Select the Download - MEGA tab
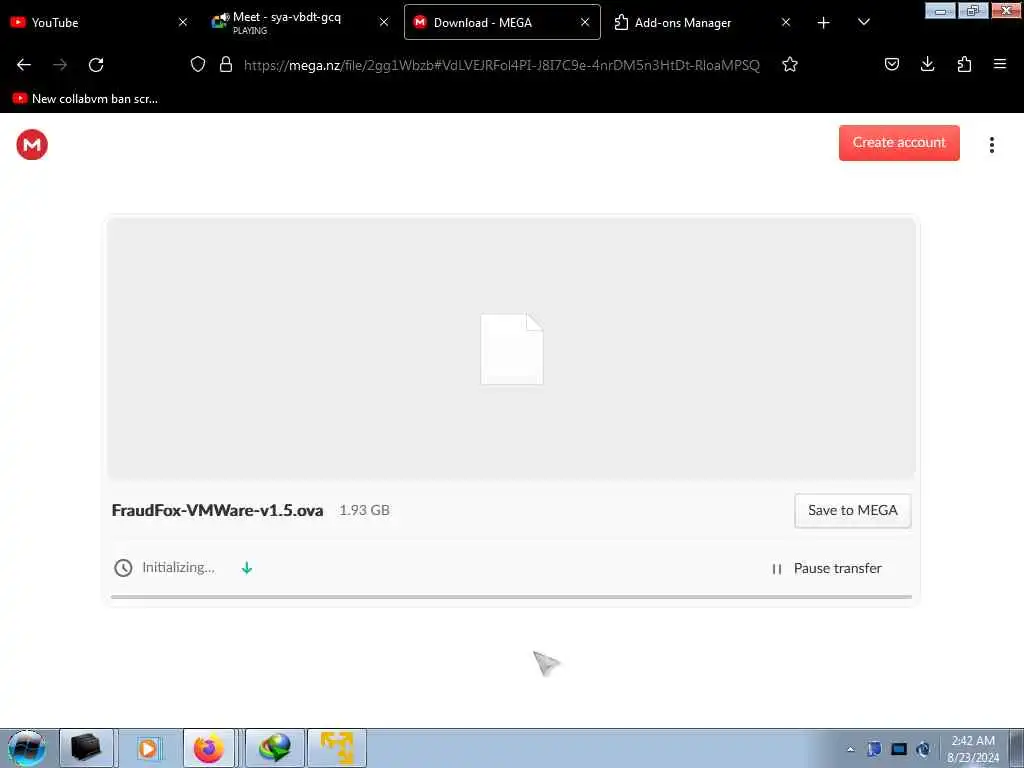 [502, 22]
